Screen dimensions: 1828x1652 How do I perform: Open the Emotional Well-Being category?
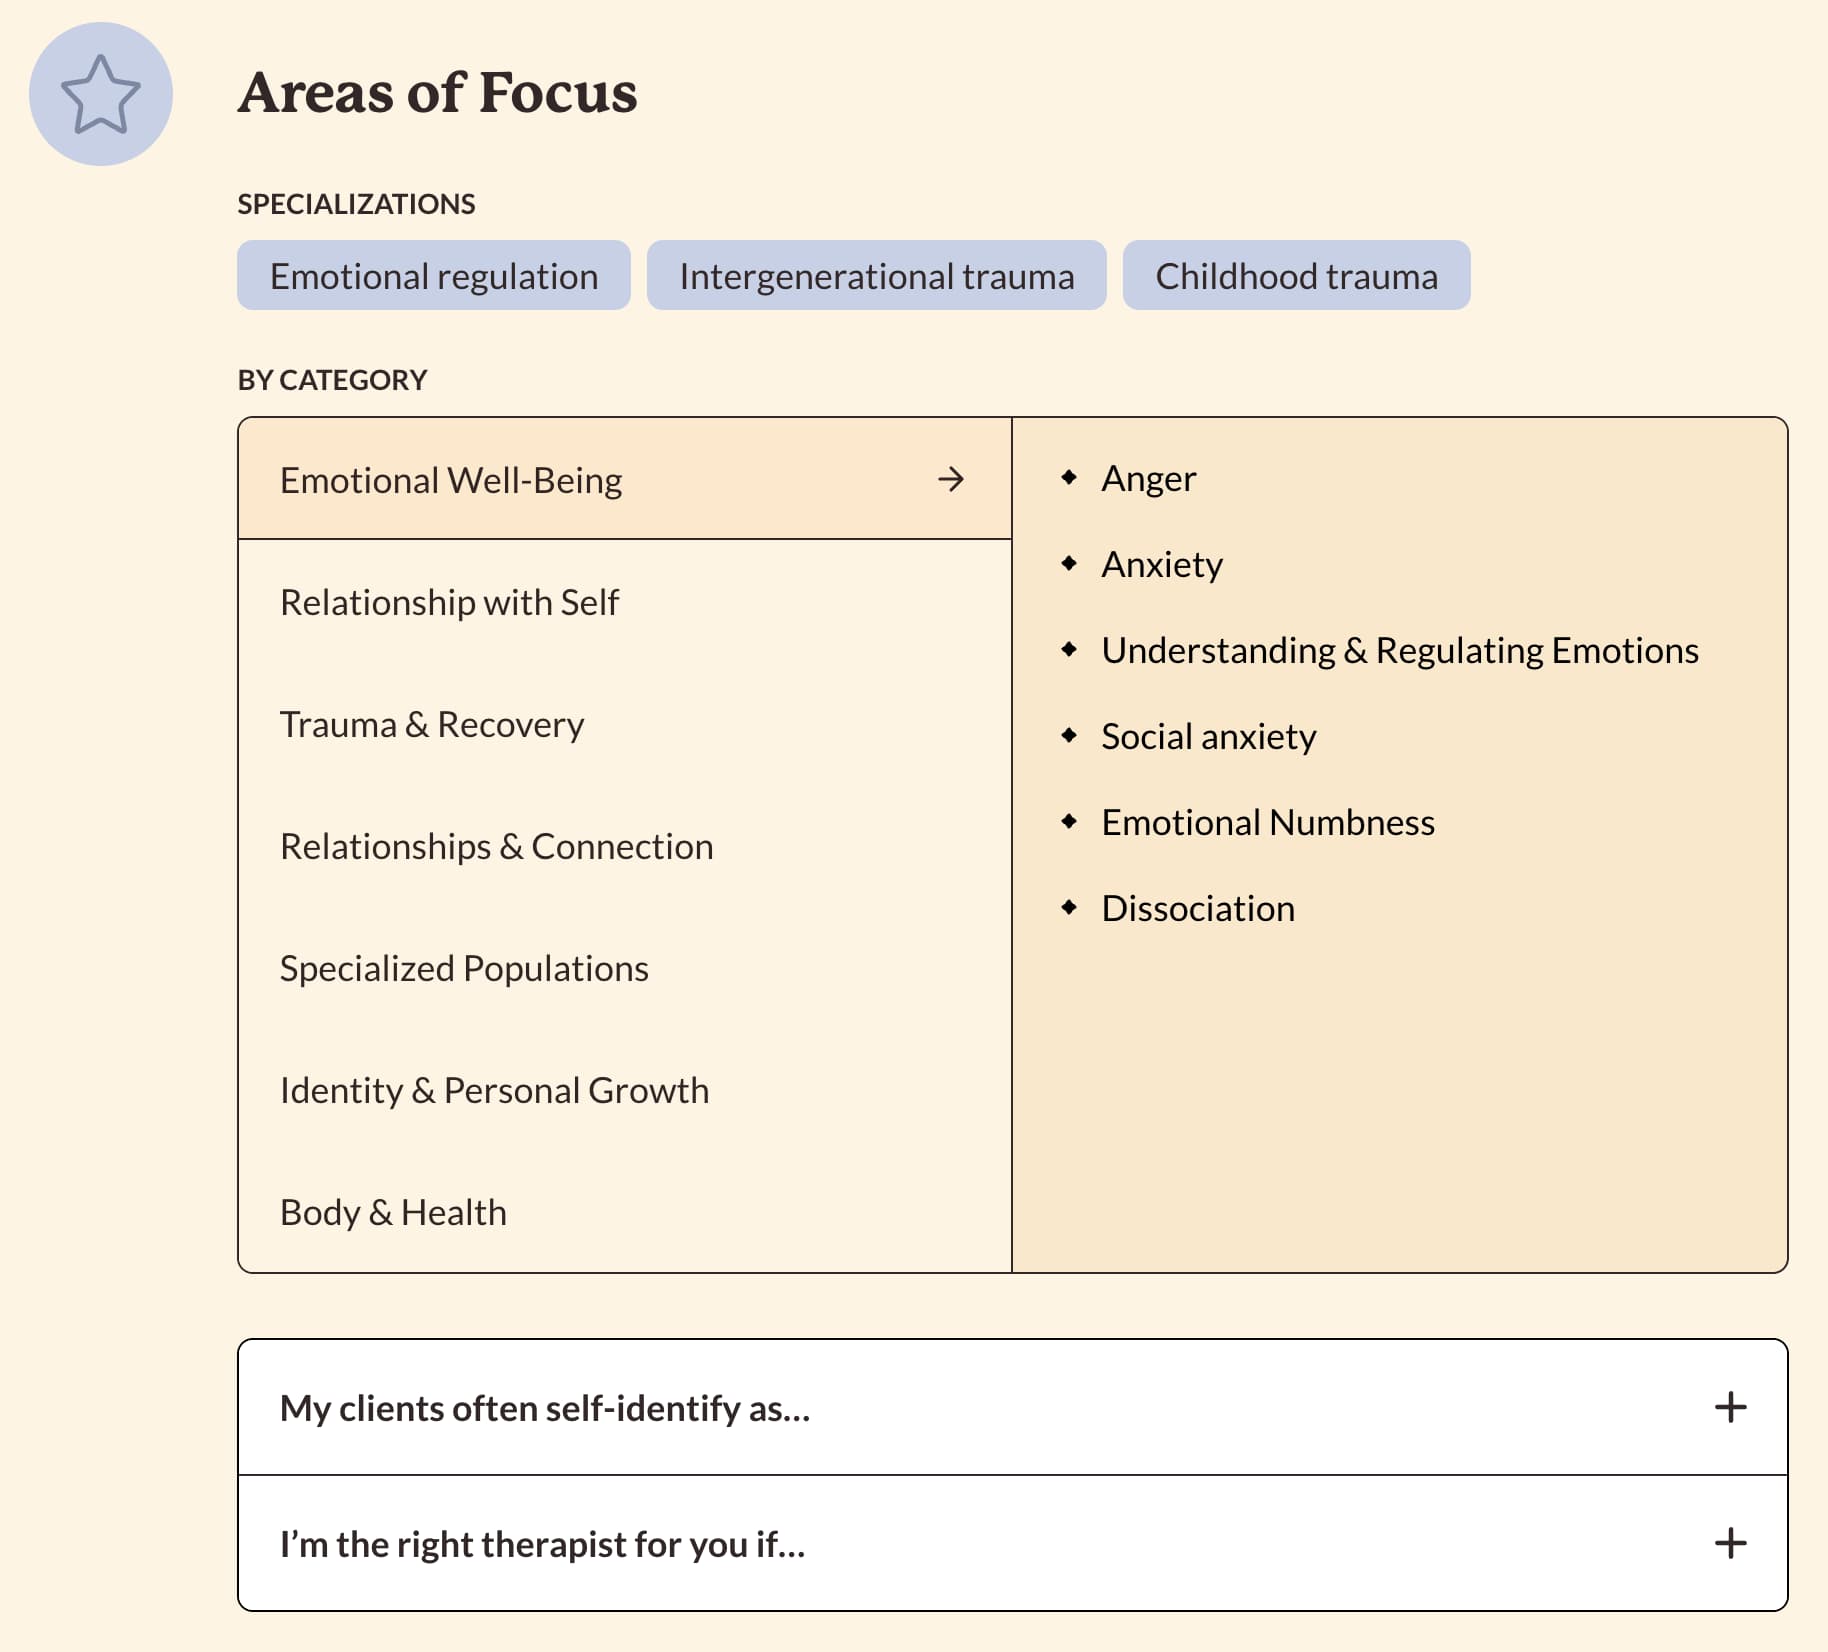click(x=625, y=479)
